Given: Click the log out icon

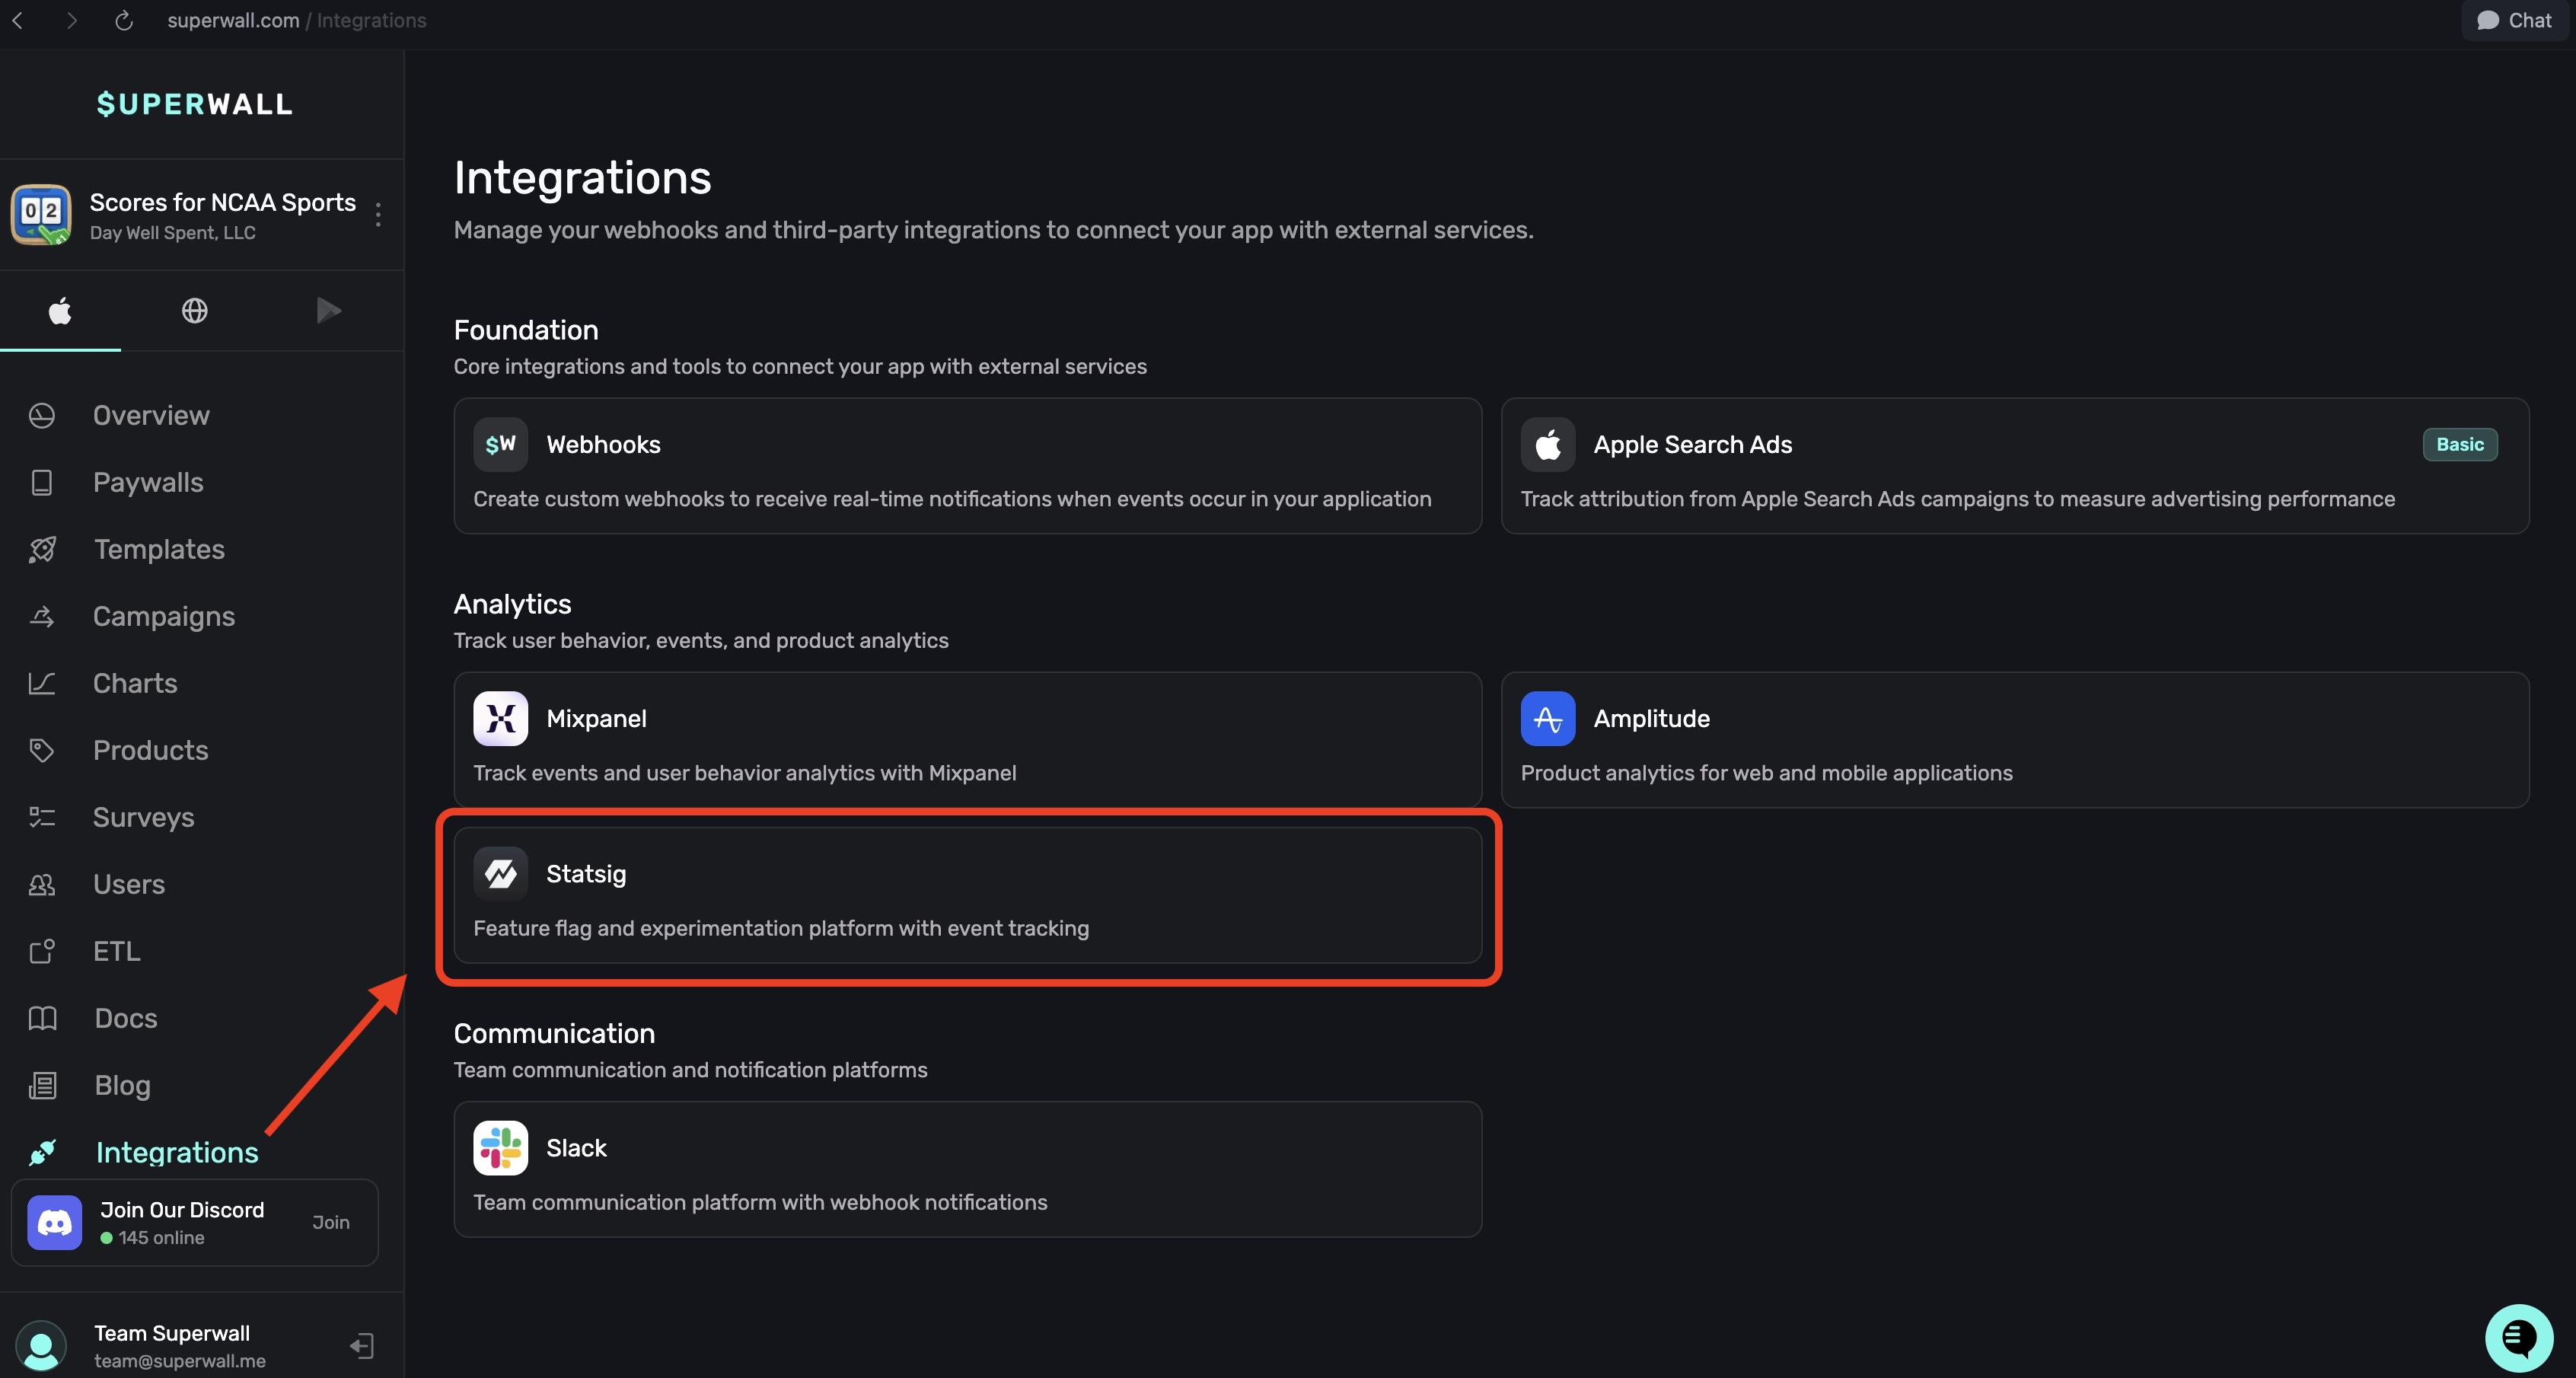Looking at the screenshot, I should 362,1346.
